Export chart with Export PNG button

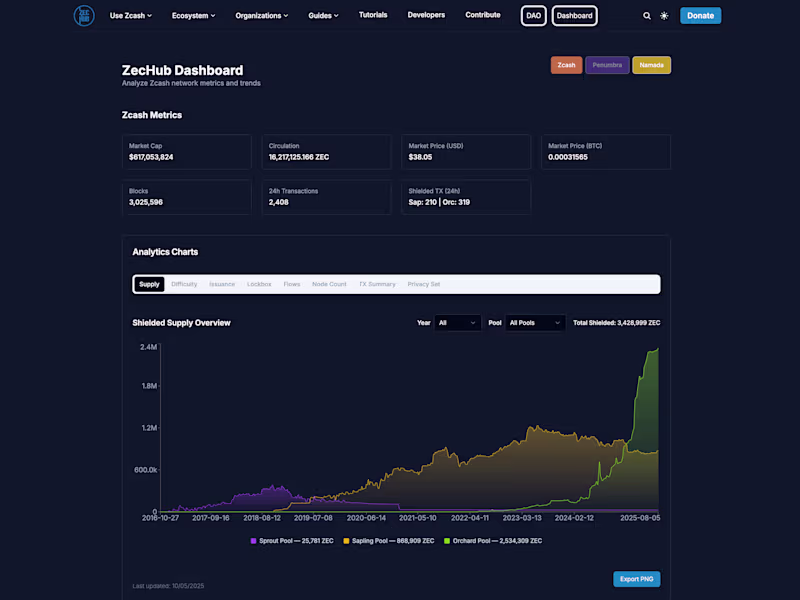coord(636,579)
